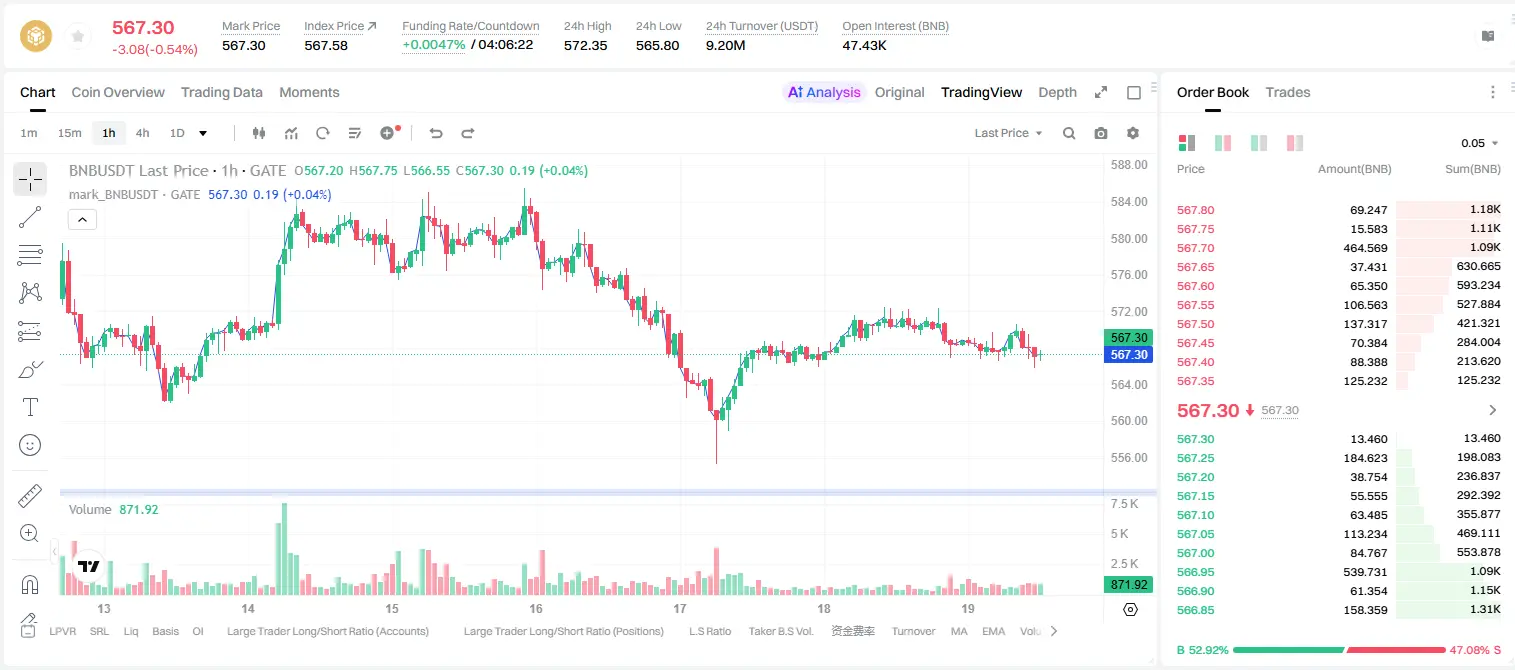Open the Coin Overview tab

tap(118, 92)
